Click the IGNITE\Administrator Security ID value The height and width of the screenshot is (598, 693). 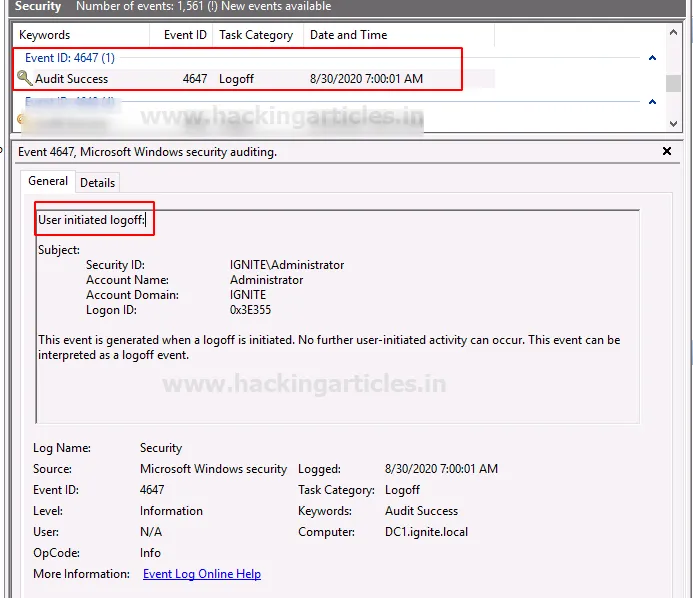click(287, 265)
